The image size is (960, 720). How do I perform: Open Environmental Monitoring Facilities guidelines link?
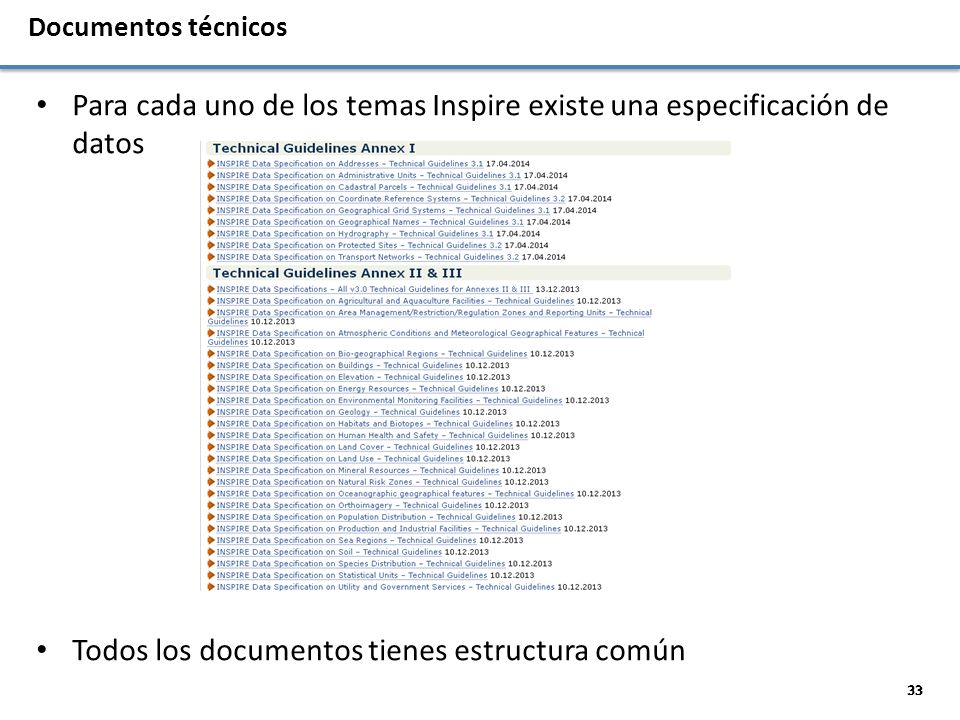(389, 400)
